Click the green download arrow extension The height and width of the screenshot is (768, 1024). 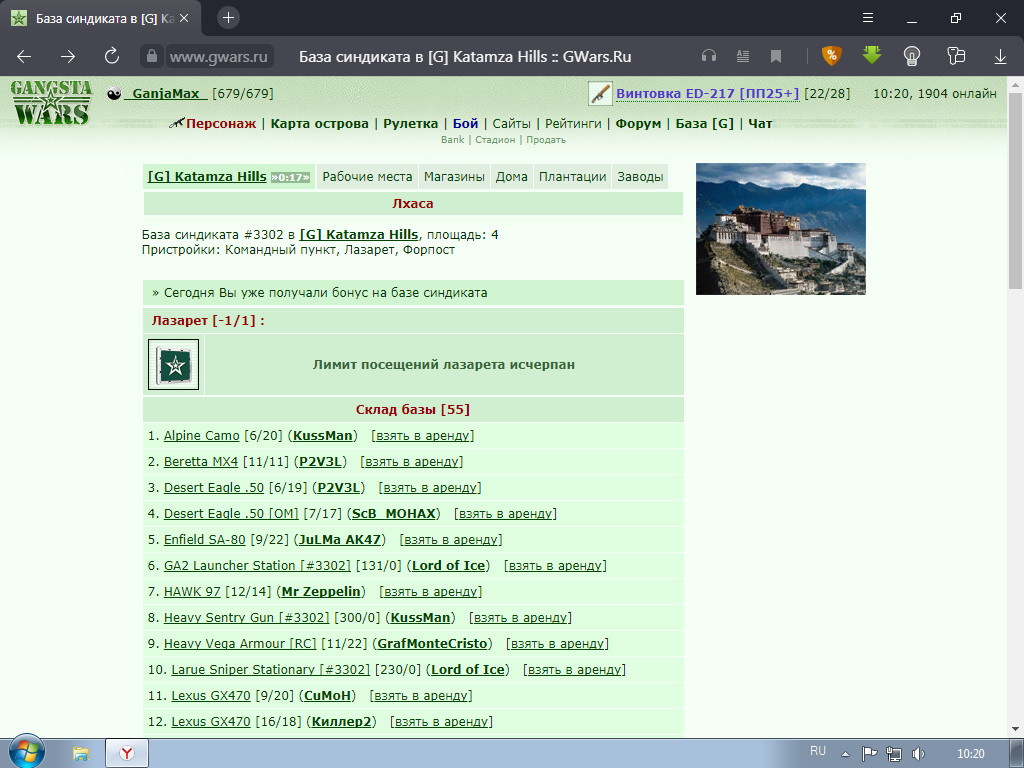pos(872,56)
